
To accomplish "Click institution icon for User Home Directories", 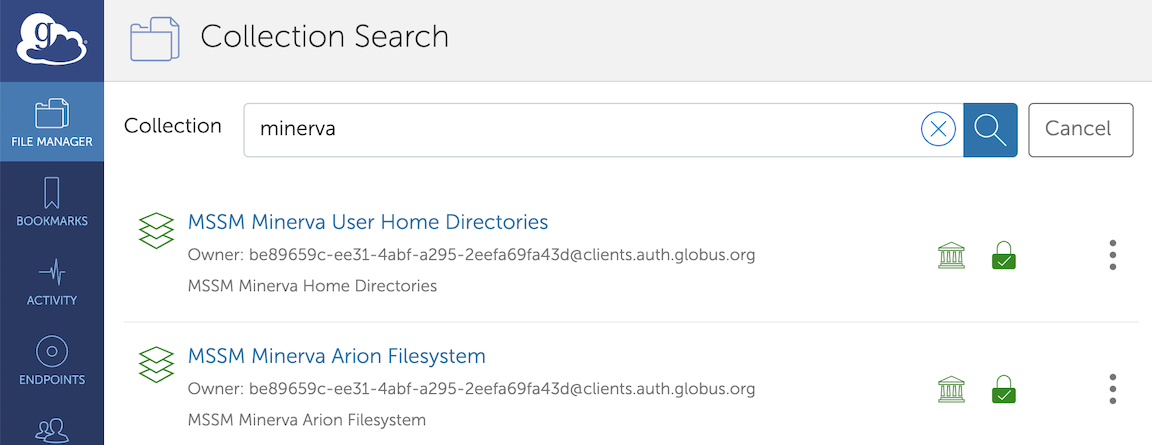I will pyautogui.click(x=952, y=255).
